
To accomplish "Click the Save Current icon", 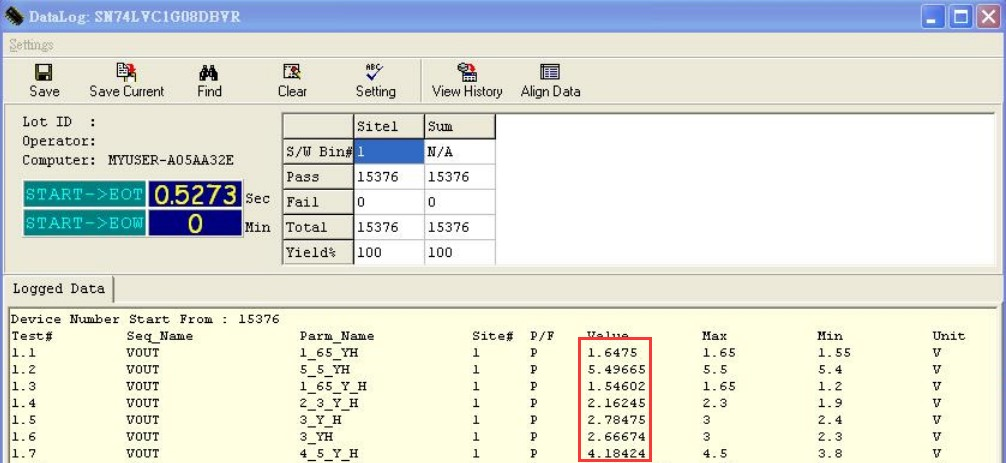I will tap(126, 72).
